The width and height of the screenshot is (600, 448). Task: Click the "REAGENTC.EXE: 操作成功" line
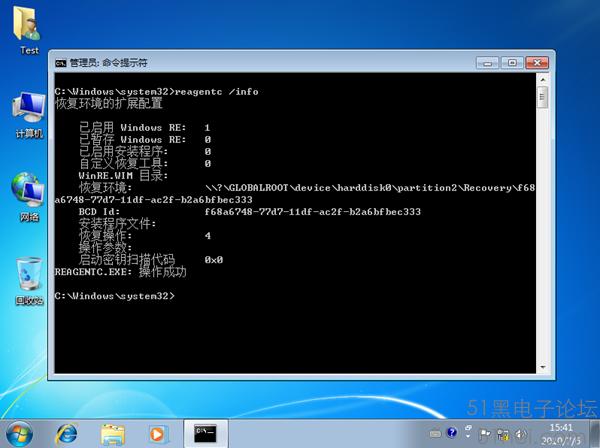[120, 272]
